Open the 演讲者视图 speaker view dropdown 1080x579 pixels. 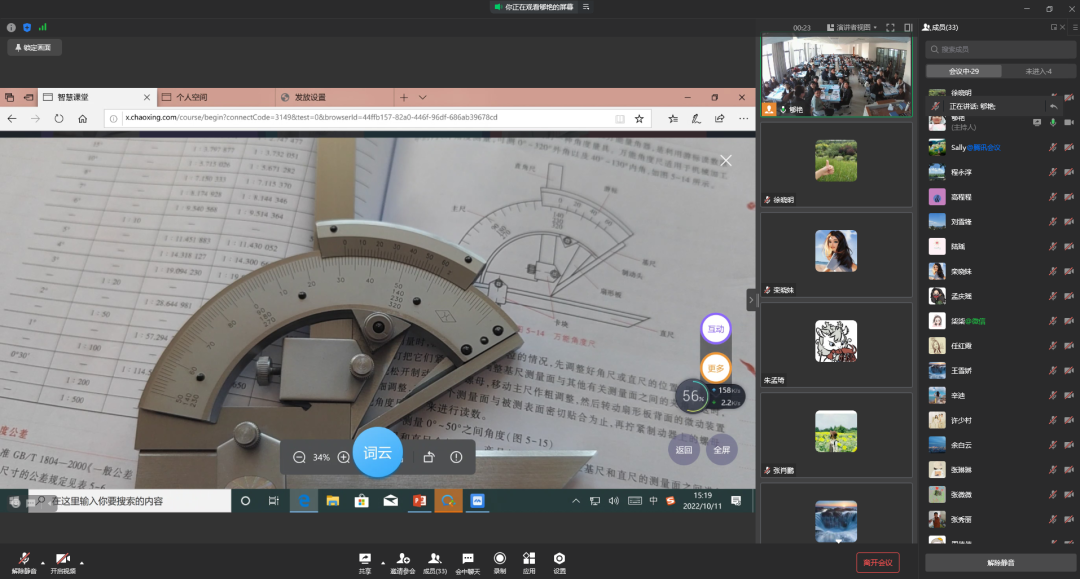pyautogui.click(x=851, y=28)
